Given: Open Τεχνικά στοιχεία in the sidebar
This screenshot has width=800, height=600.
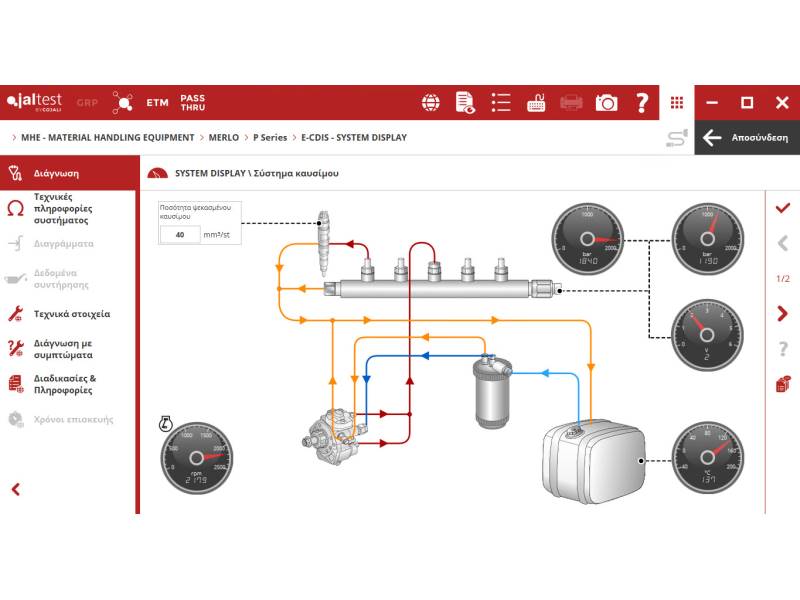Looking at the screenshot, I should (x=72, y=314).
